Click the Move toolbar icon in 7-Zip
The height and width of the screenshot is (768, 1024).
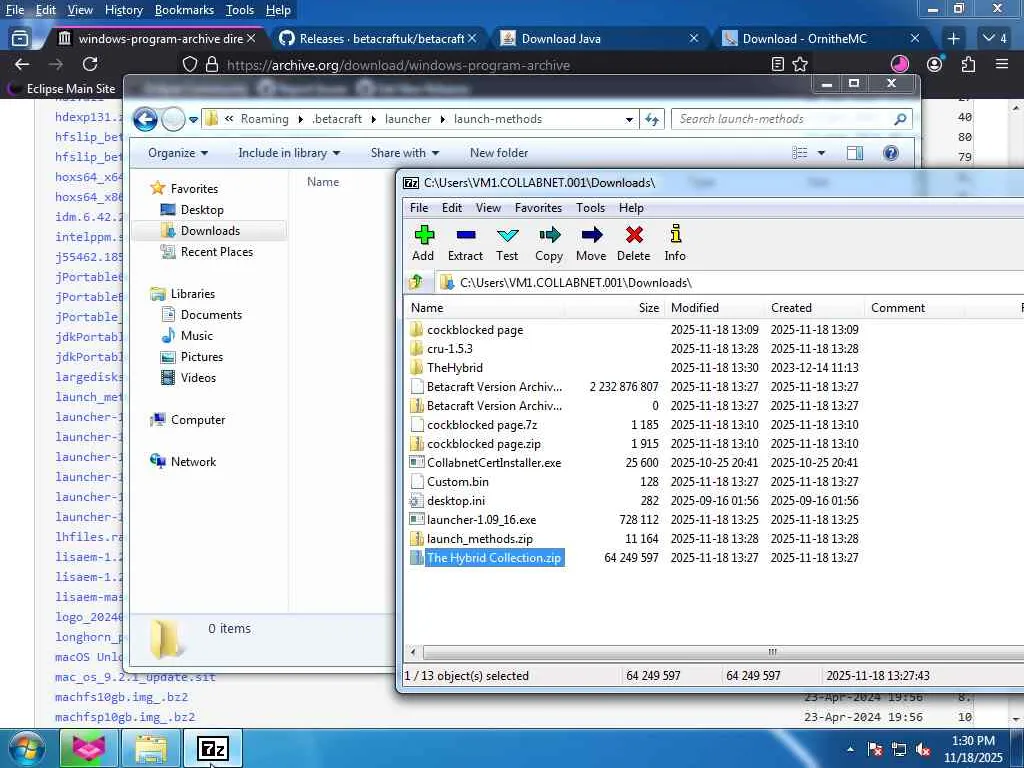591,243
